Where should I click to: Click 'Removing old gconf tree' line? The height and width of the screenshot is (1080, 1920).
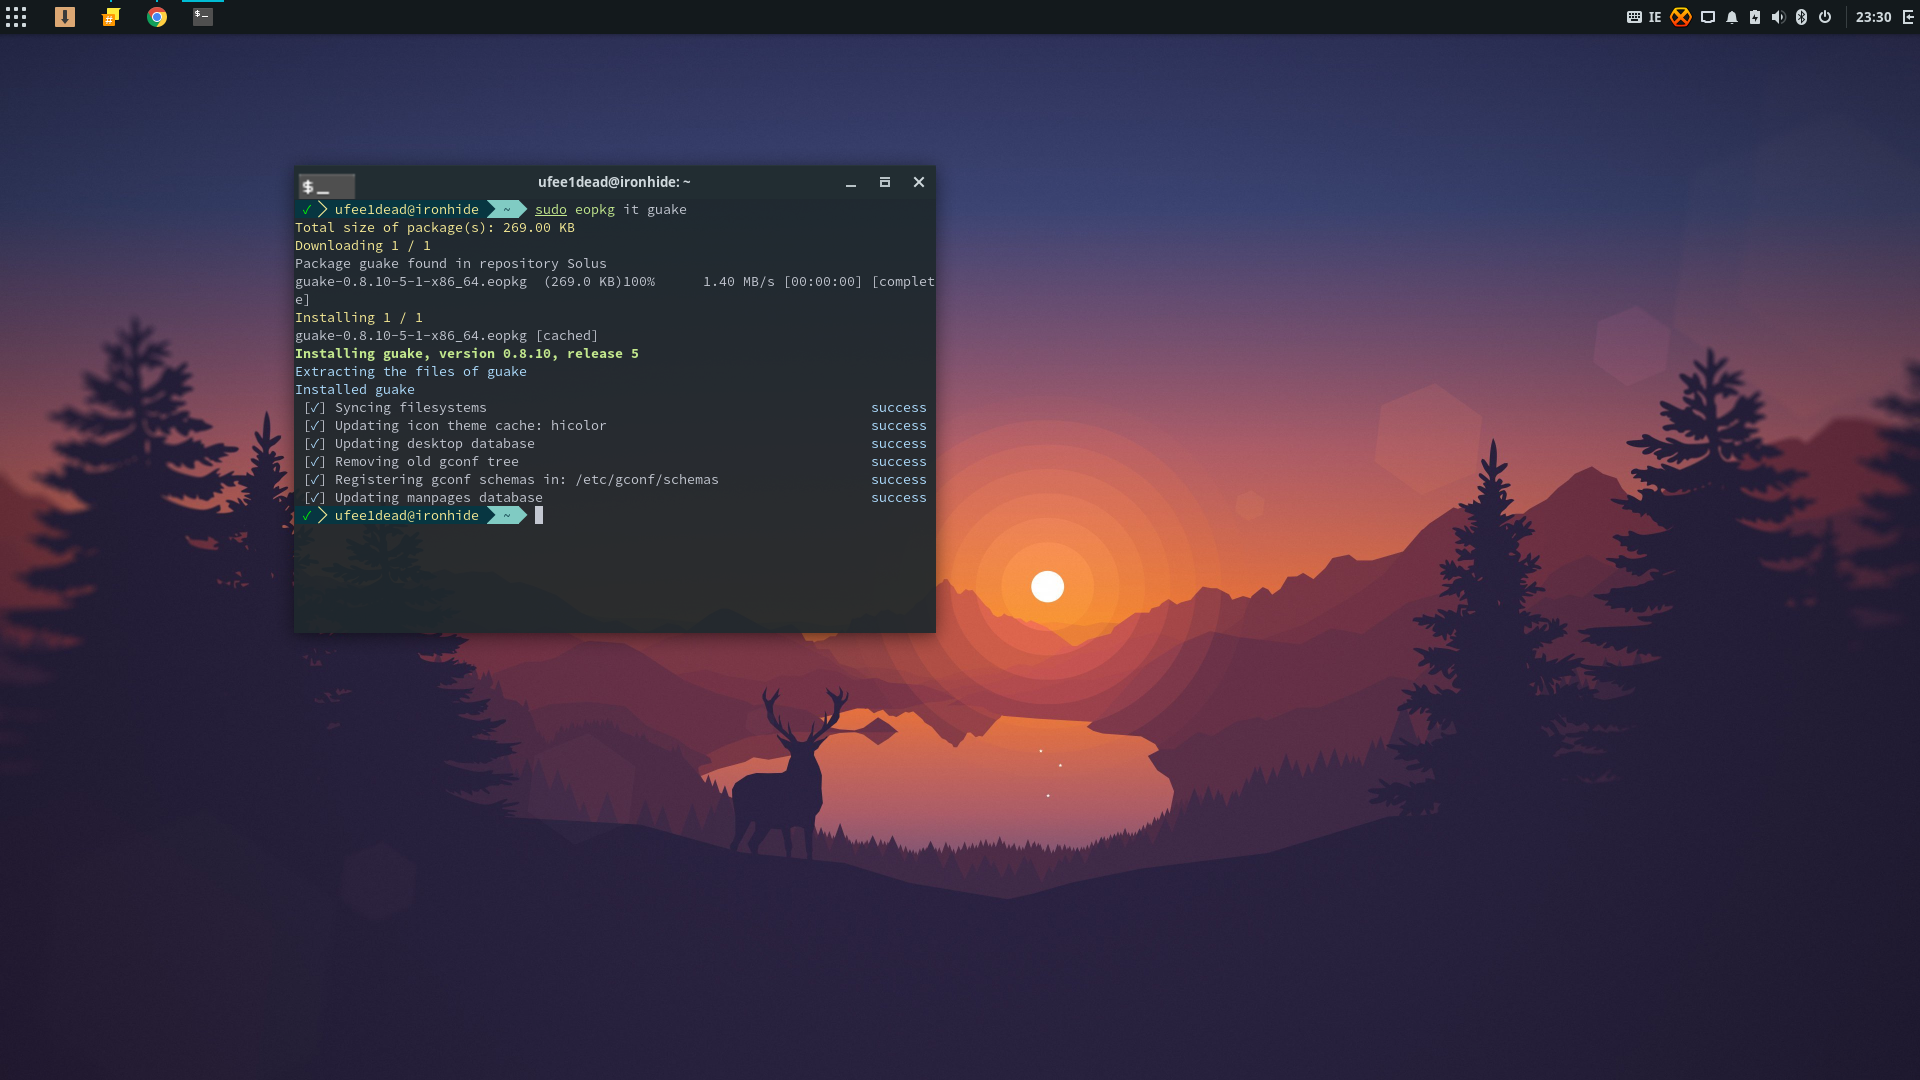(427, 462)
